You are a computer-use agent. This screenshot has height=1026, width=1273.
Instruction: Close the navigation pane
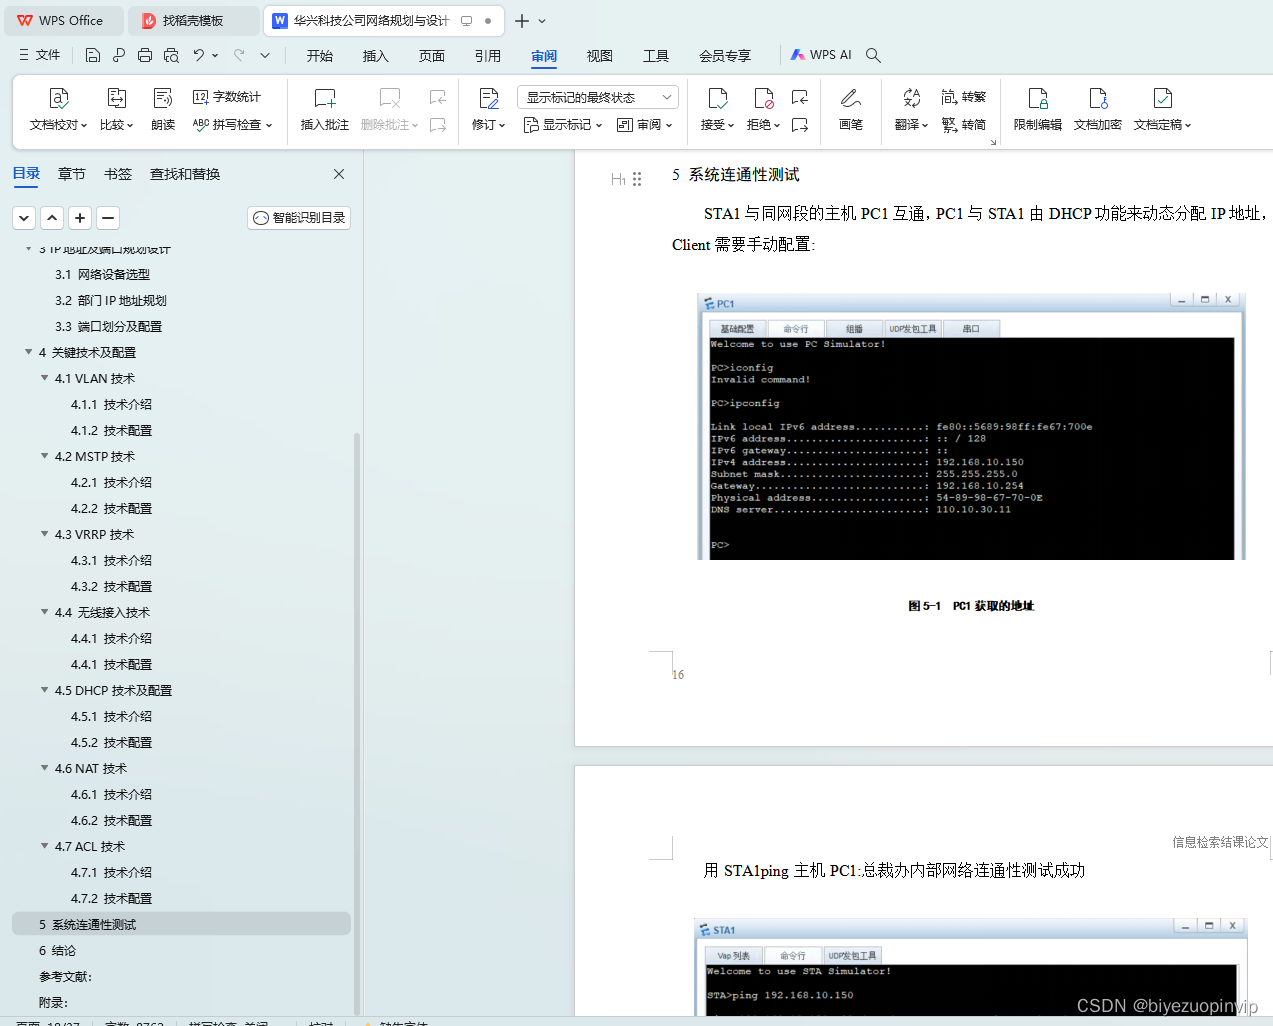[x=339, y=174]
